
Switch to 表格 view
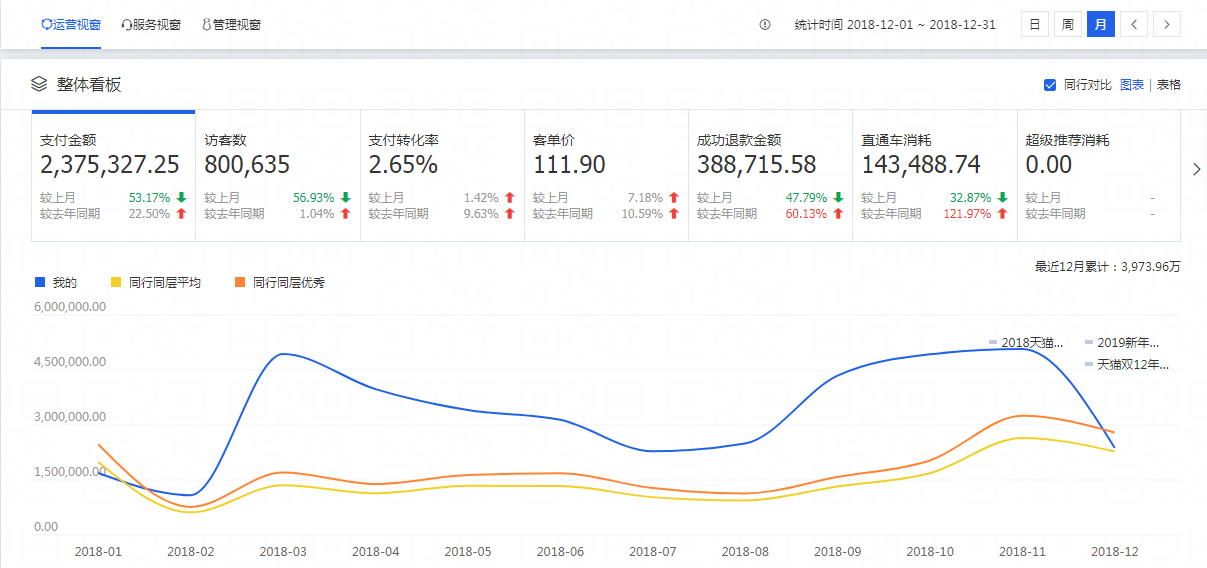1169,85
